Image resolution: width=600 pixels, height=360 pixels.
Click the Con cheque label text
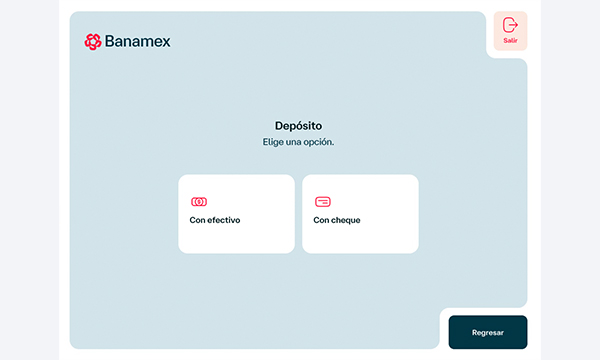[337, 220]
